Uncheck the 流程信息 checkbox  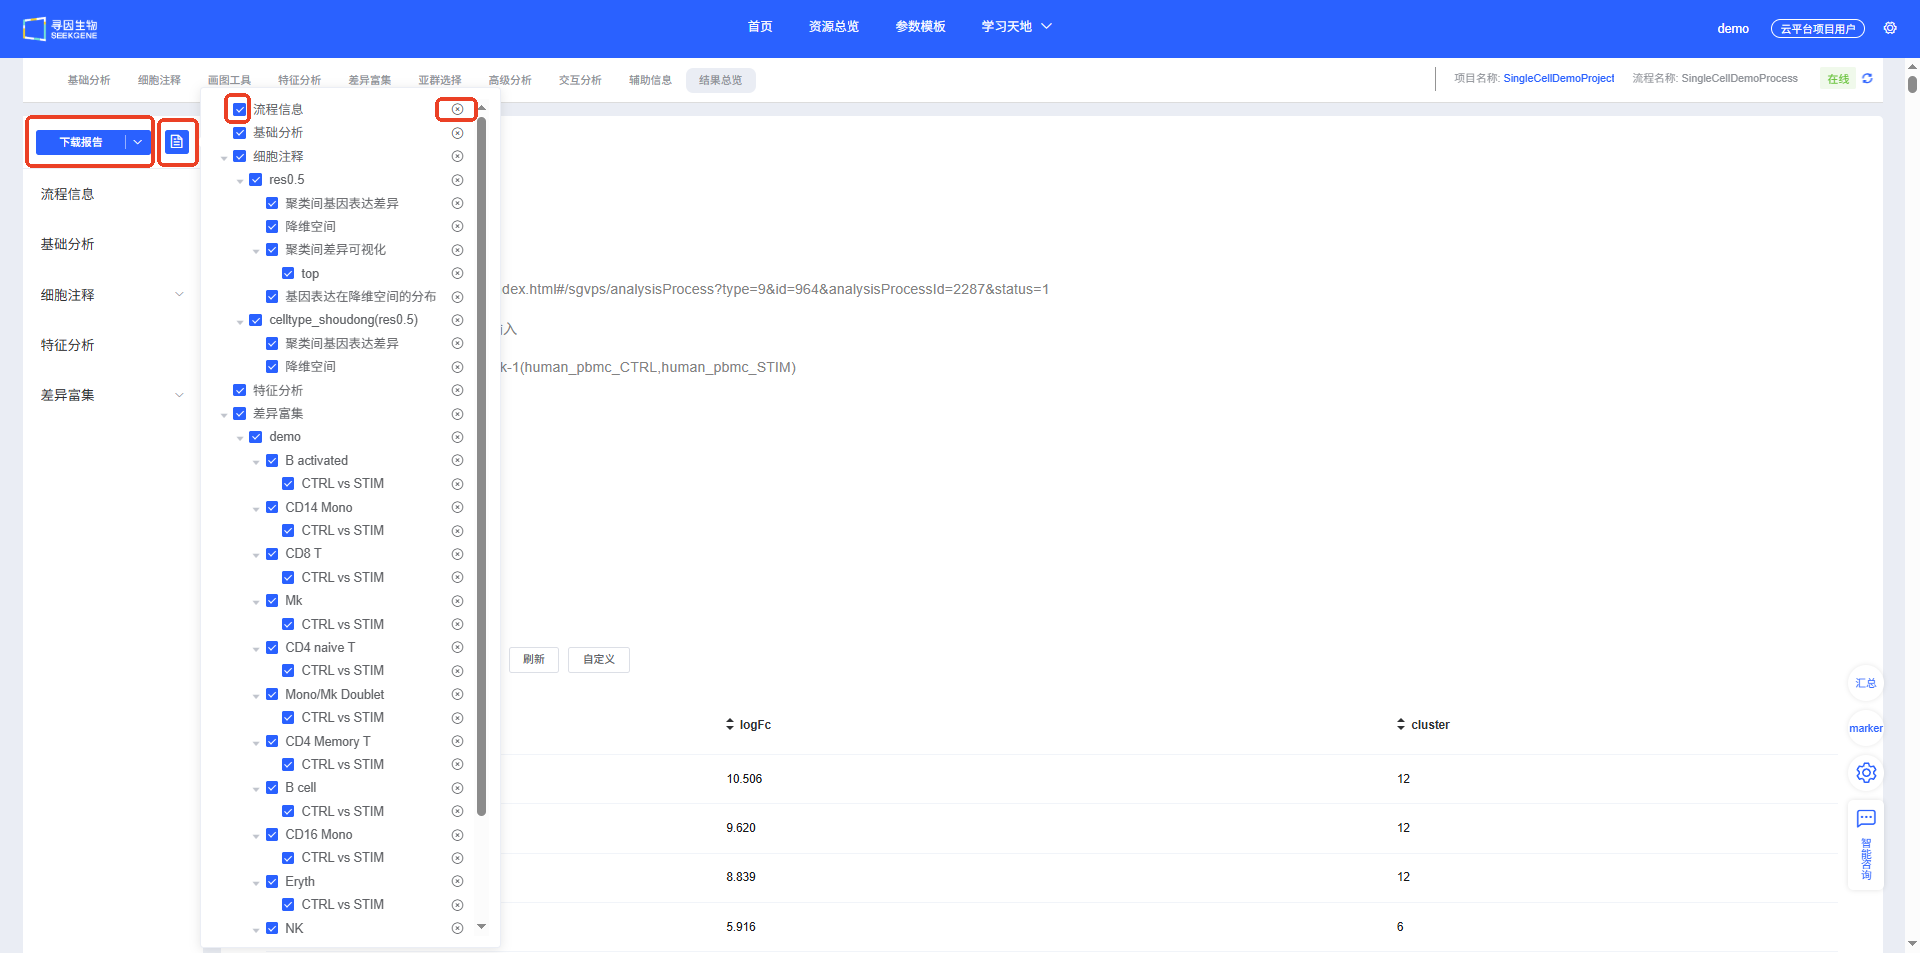point(240,109)
